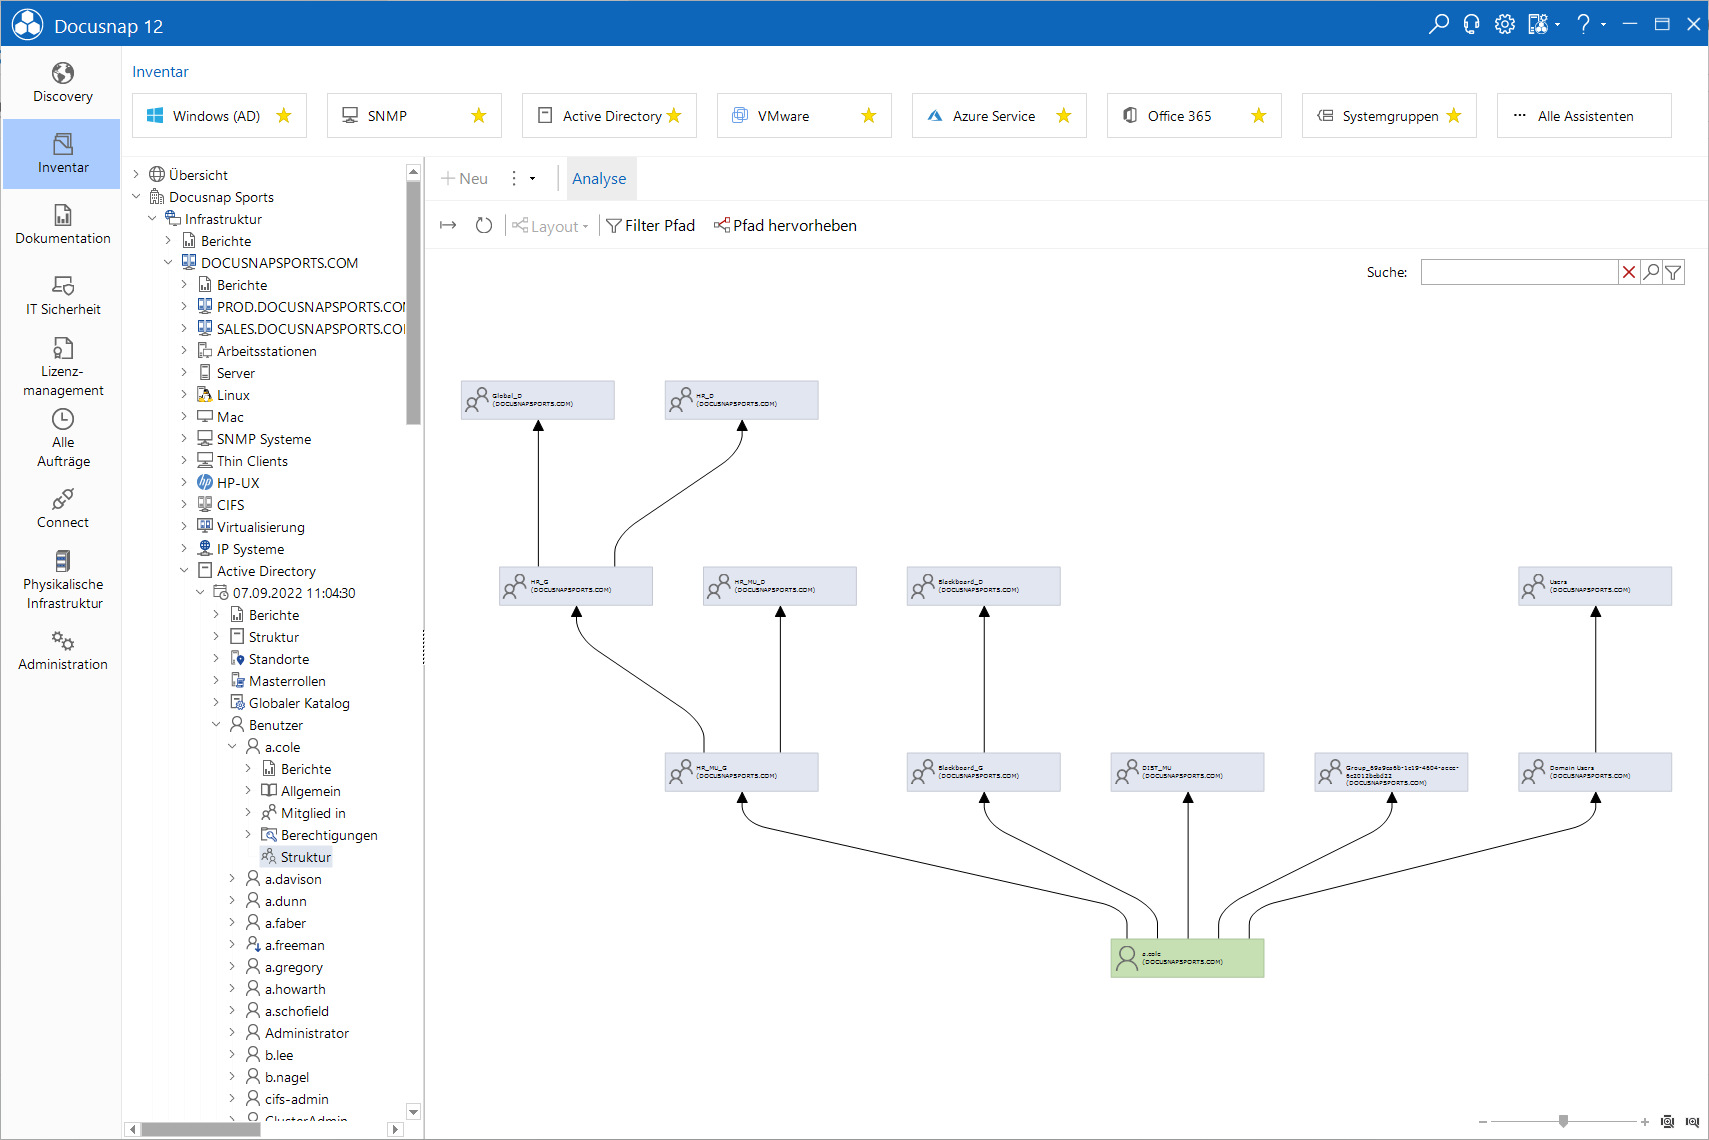This screenshot has height=1140, width=1709.
Task: Adjust the zoom slider handle
Action: pyautogui.click(x=1563, y=1121)
